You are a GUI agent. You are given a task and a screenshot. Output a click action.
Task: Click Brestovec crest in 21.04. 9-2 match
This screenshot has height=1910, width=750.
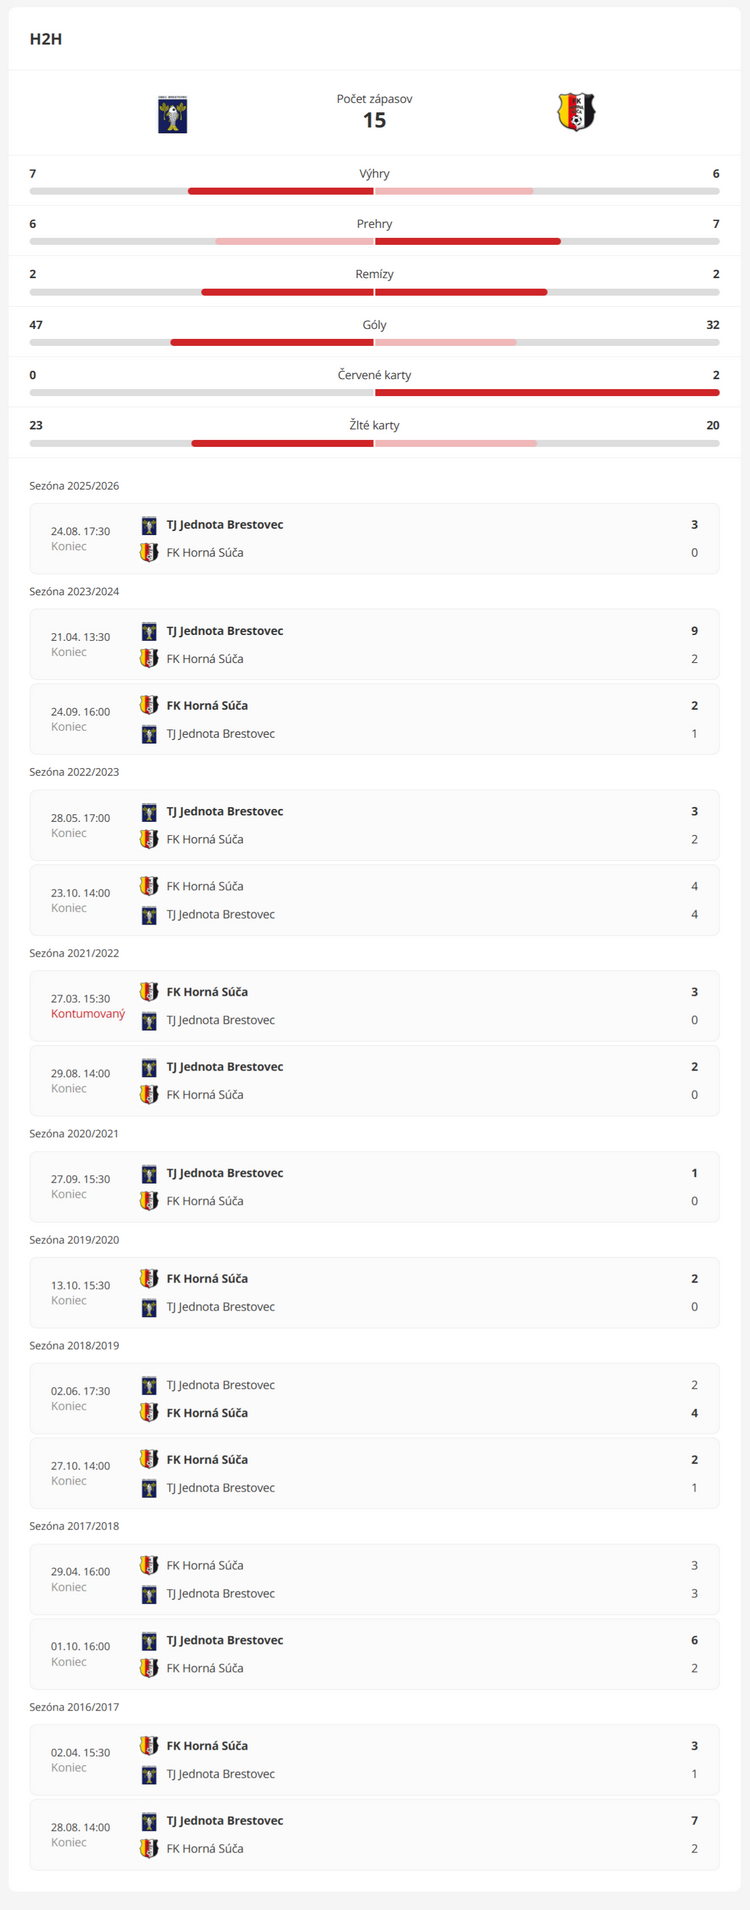click(149, 631)
